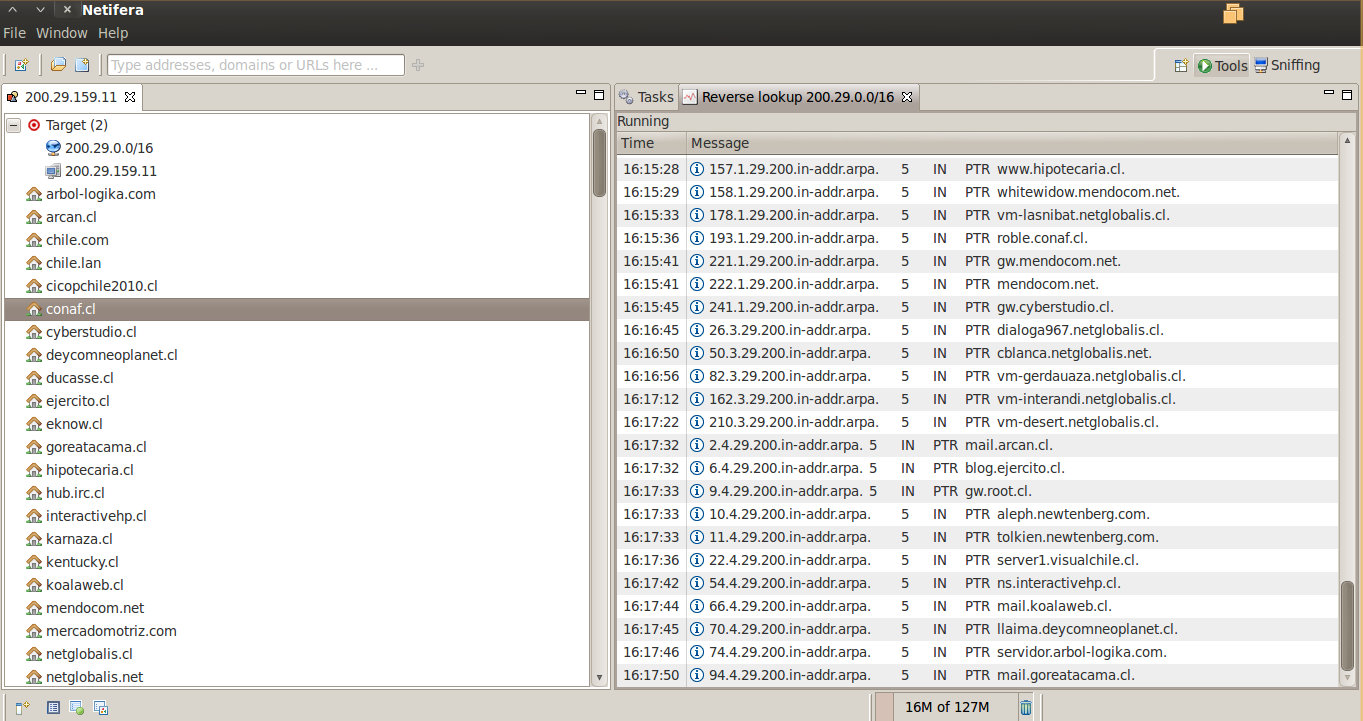Open the File menu
Image resolution: width=1363 pixels, height=721 pixels.
click(14, 32)
